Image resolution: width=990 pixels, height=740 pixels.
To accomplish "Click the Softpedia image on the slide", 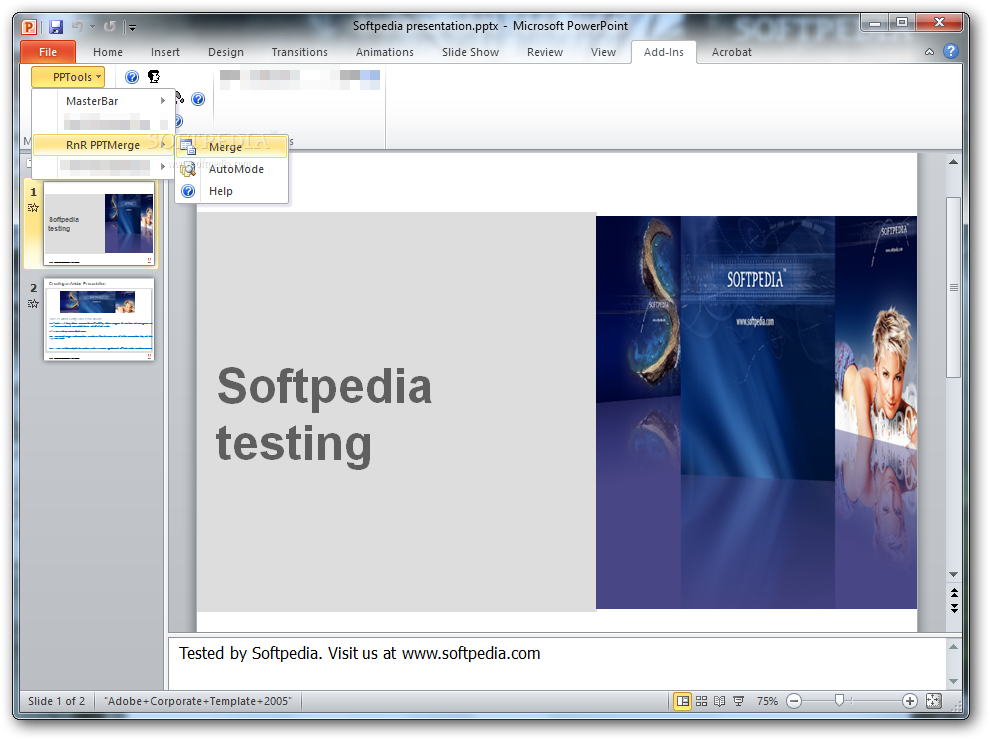I will pyautogui.click(x=756, y=412).
